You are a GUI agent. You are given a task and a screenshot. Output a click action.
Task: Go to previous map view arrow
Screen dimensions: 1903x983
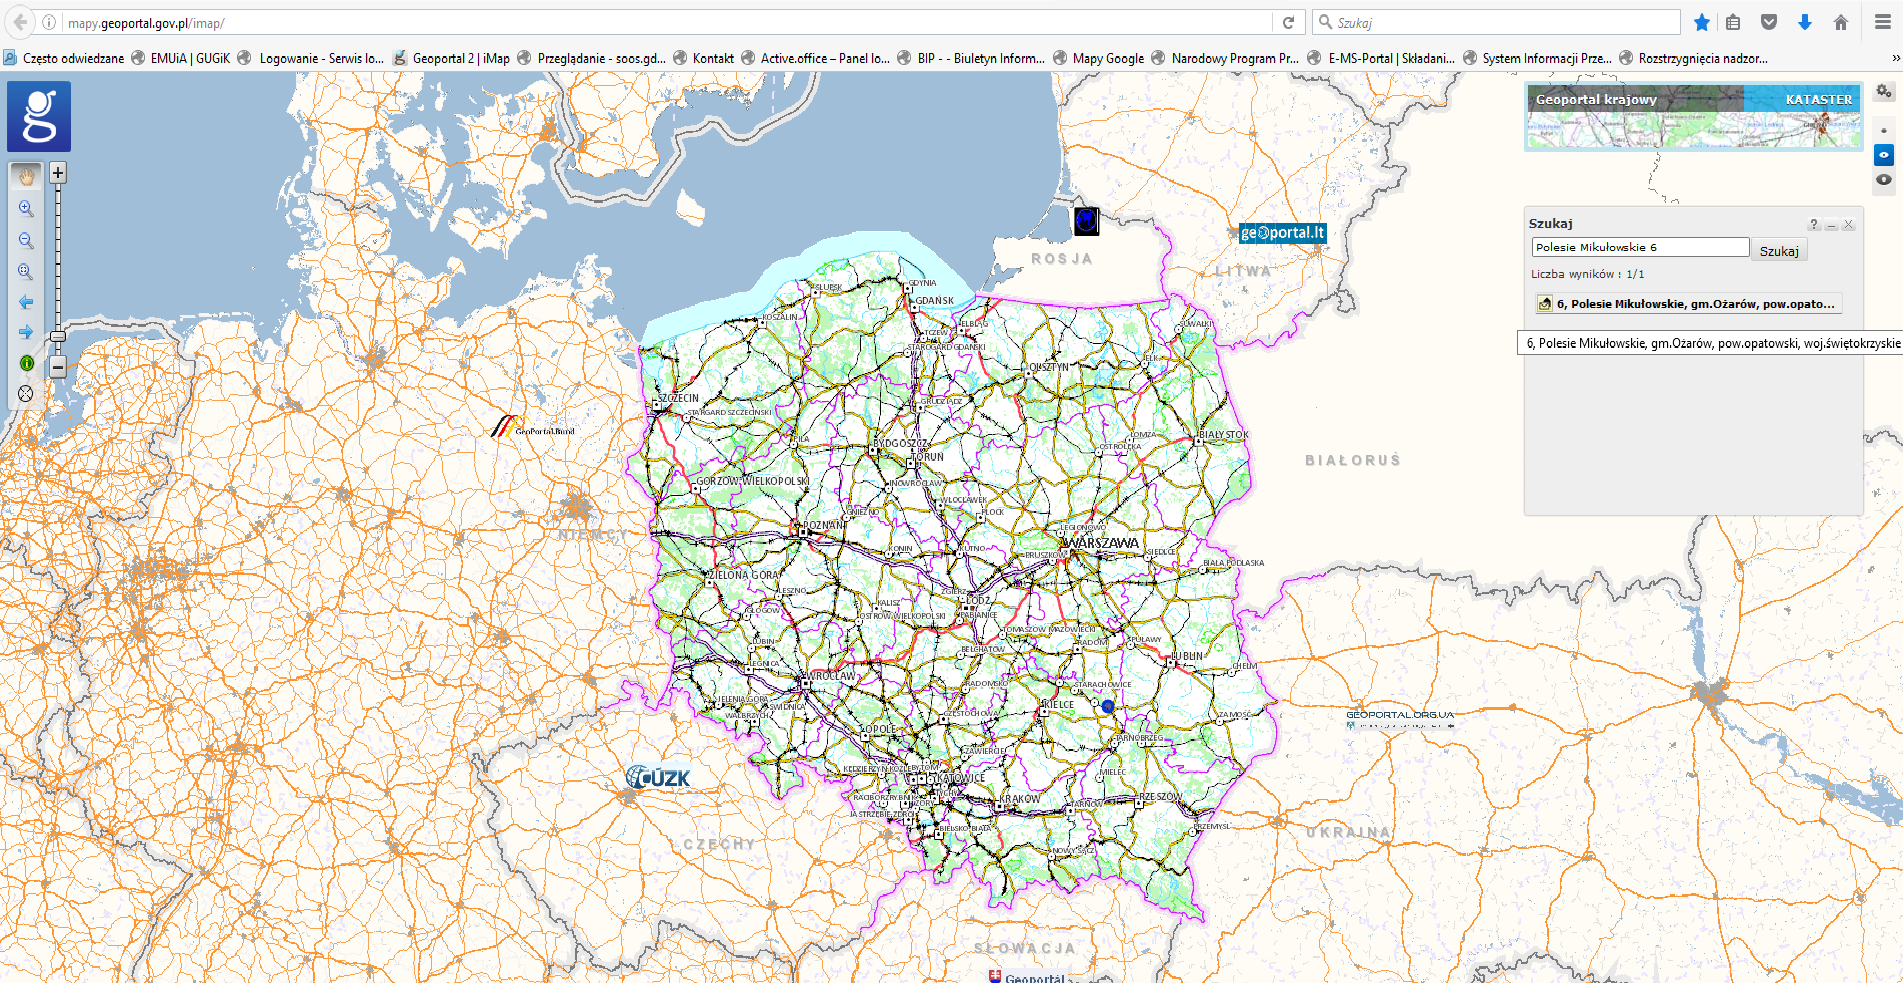tap(26, 302)
